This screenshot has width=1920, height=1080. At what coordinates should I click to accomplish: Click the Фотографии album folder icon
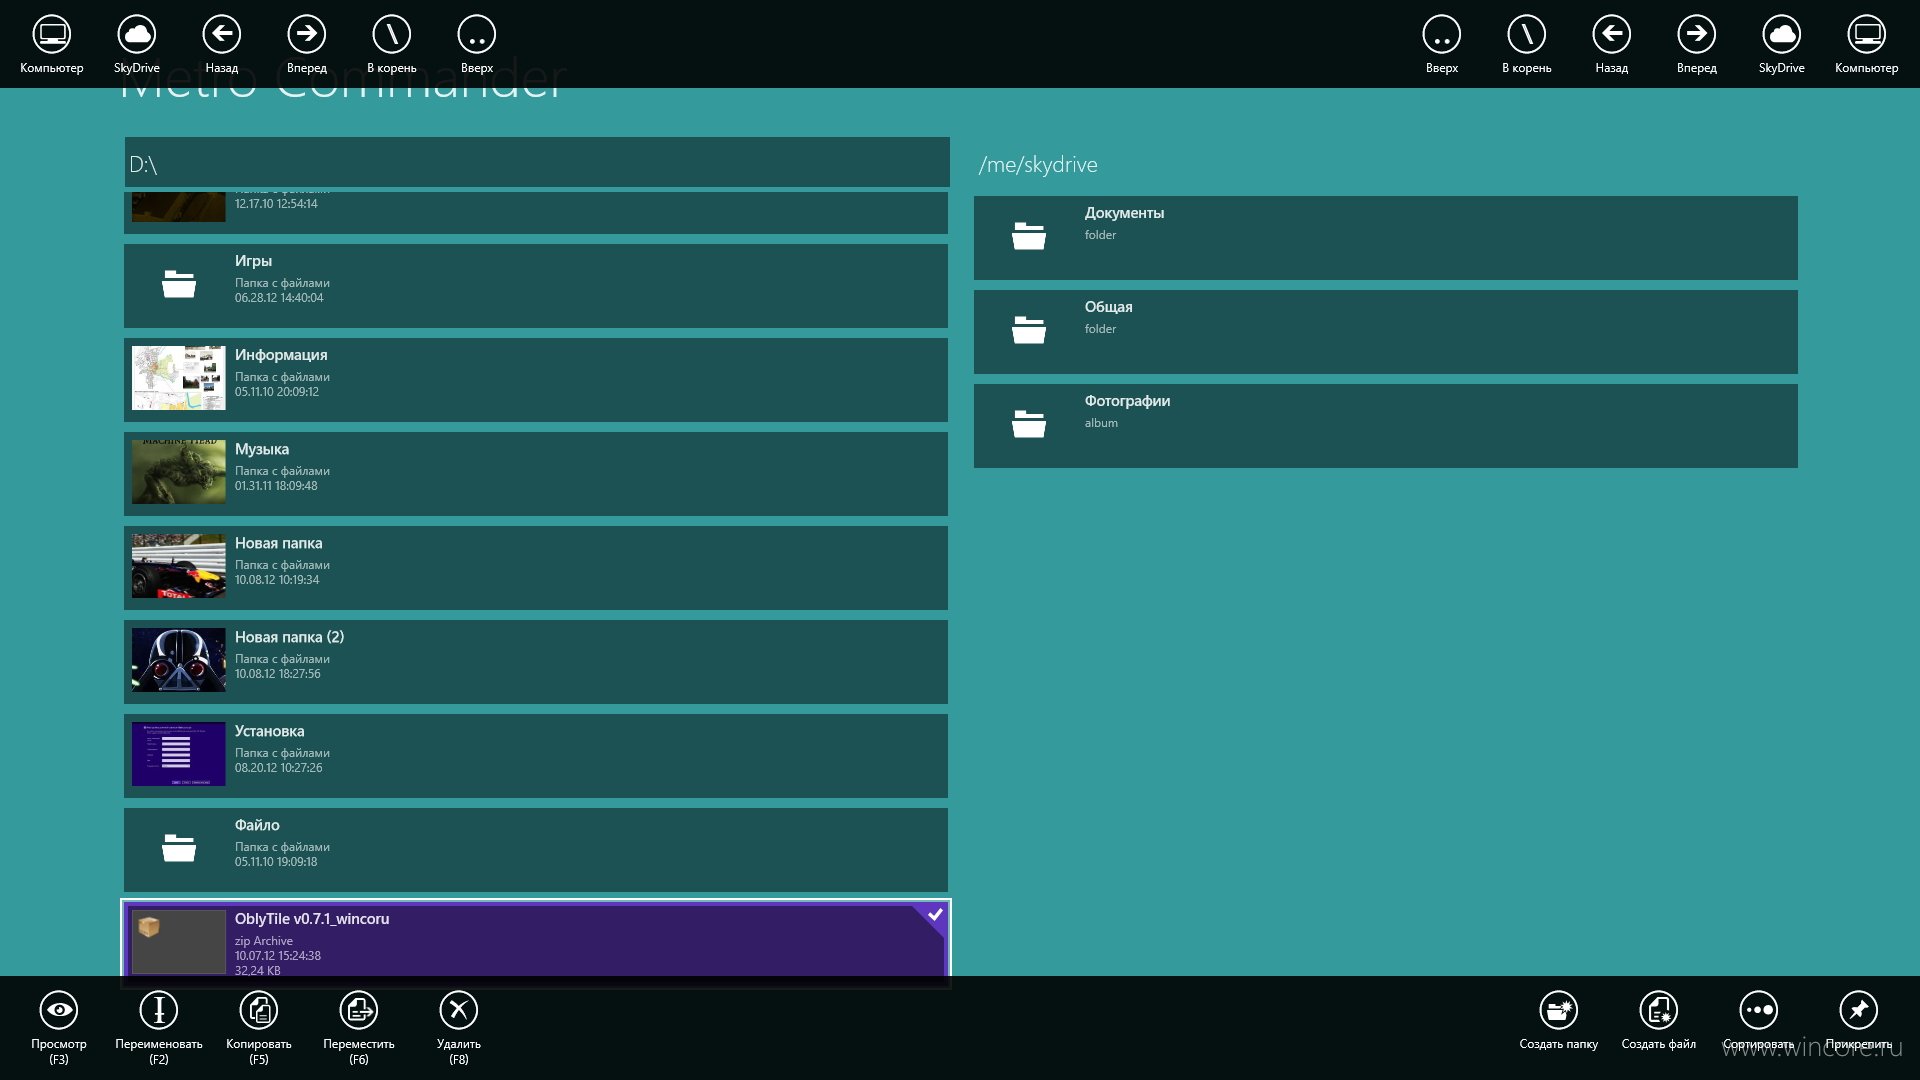click(x=1029, y=424)
